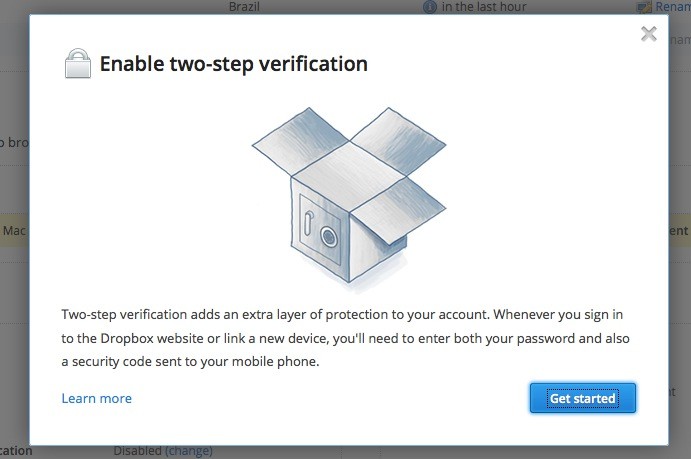This screenshot has width=691, height=459.
Task: Select the 'Enable two-step verification' heading
Action: (x=233, y=65)
